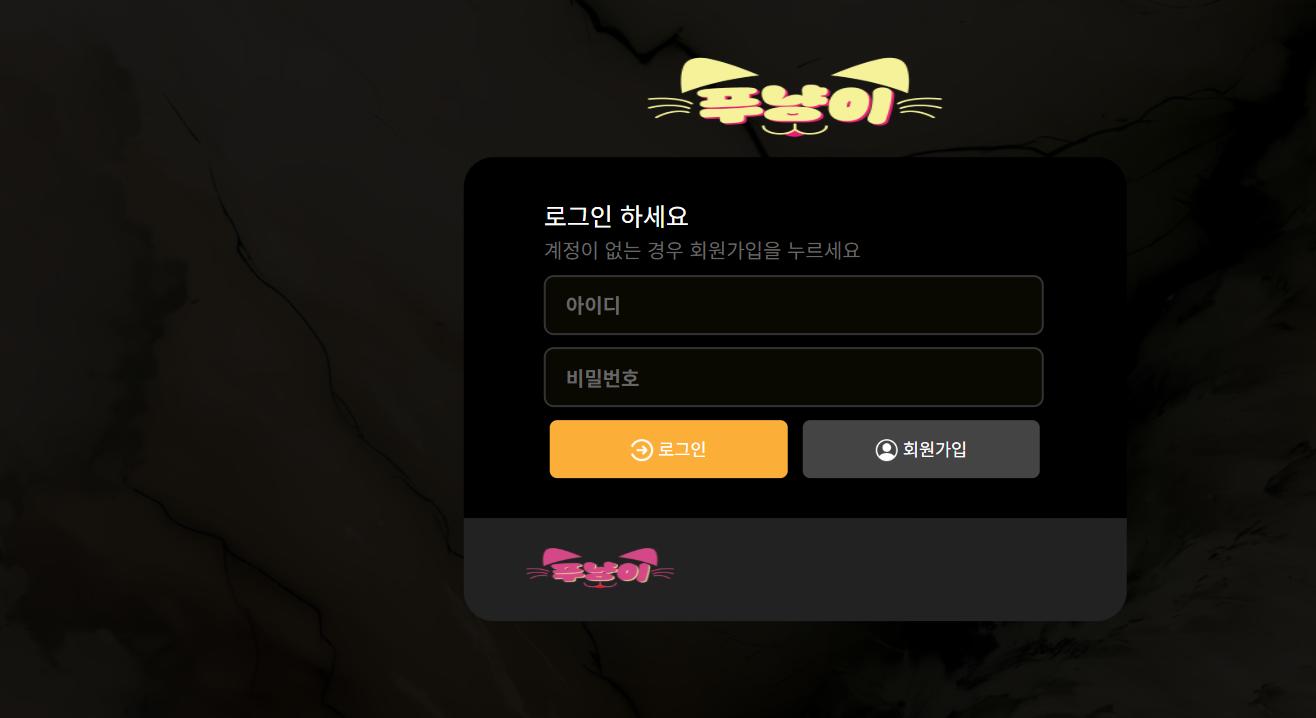Focus the 비밀번호 password field
Screen dimensions: 1316x718
794,377
